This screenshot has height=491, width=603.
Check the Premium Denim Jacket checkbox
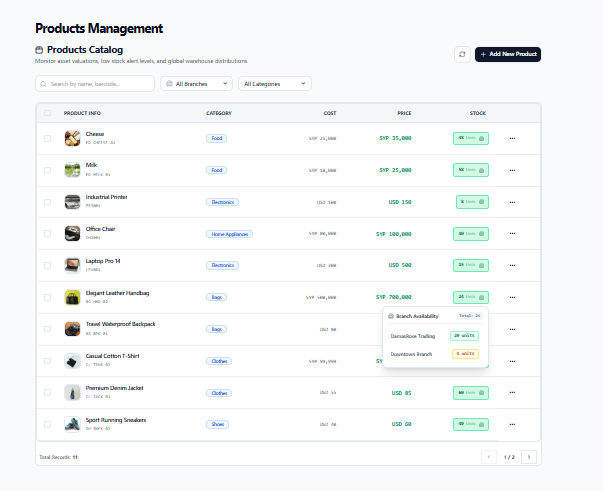(x=47, y=393)
